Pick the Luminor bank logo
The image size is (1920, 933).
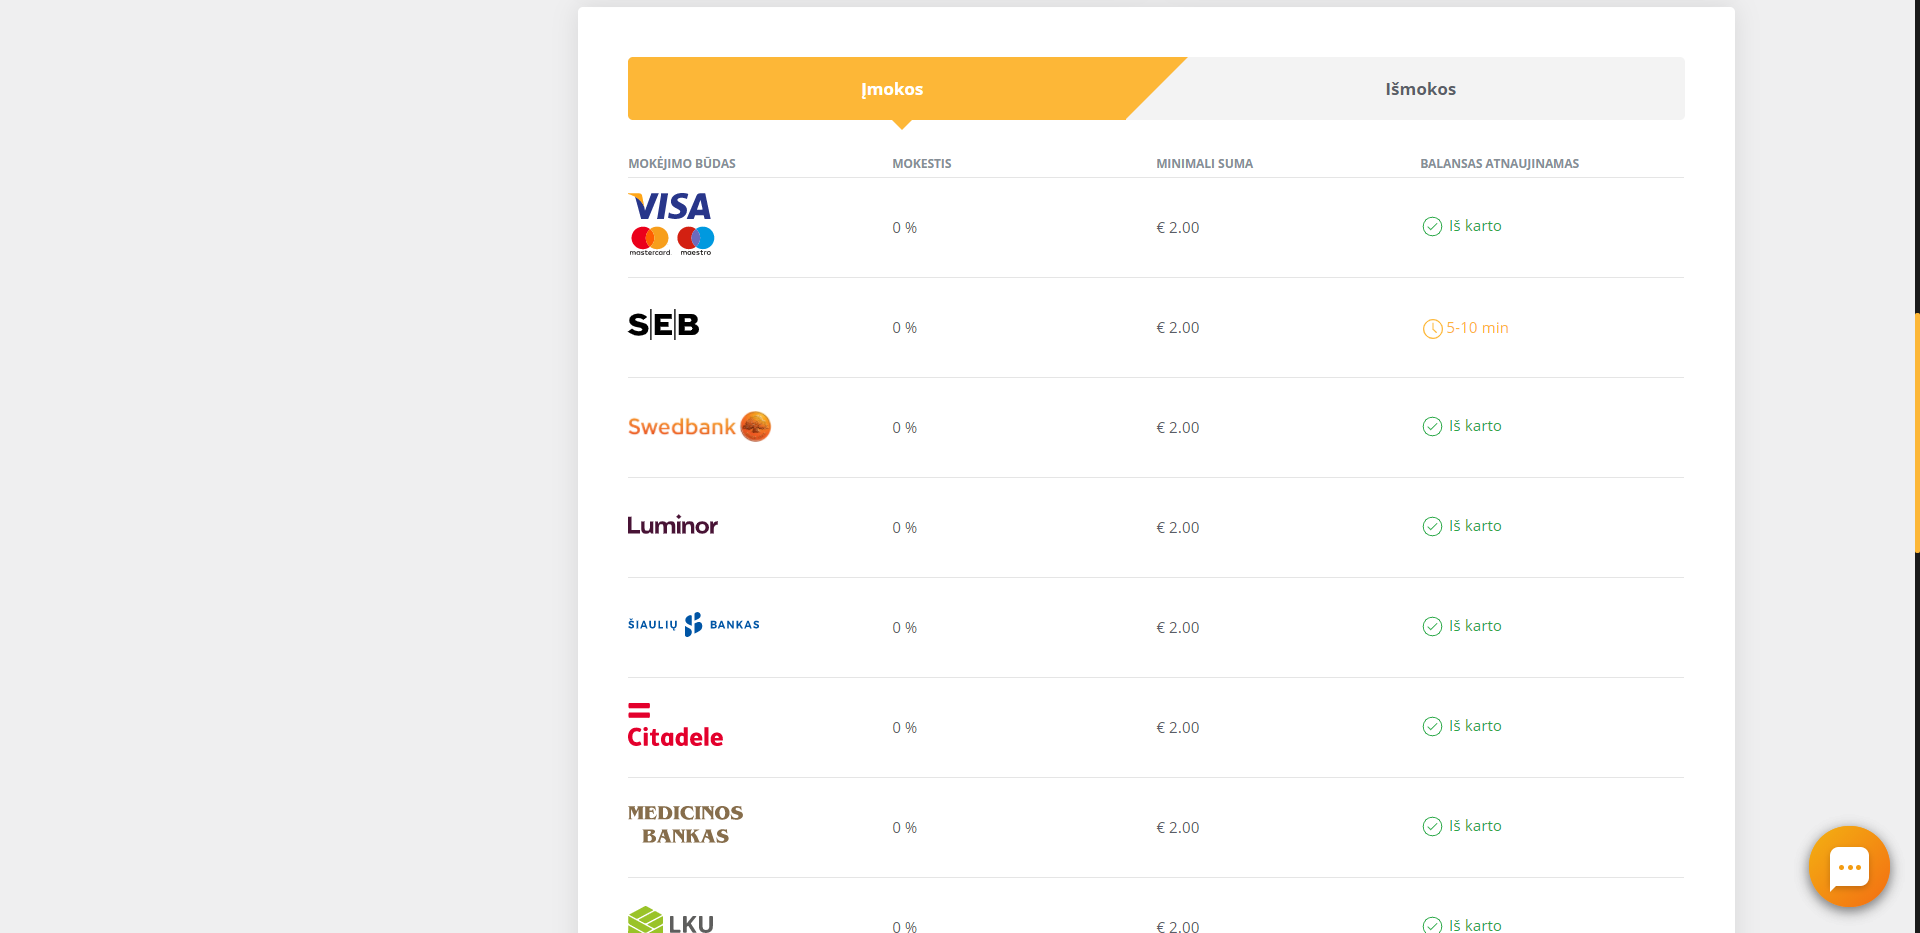pos(672,525)
